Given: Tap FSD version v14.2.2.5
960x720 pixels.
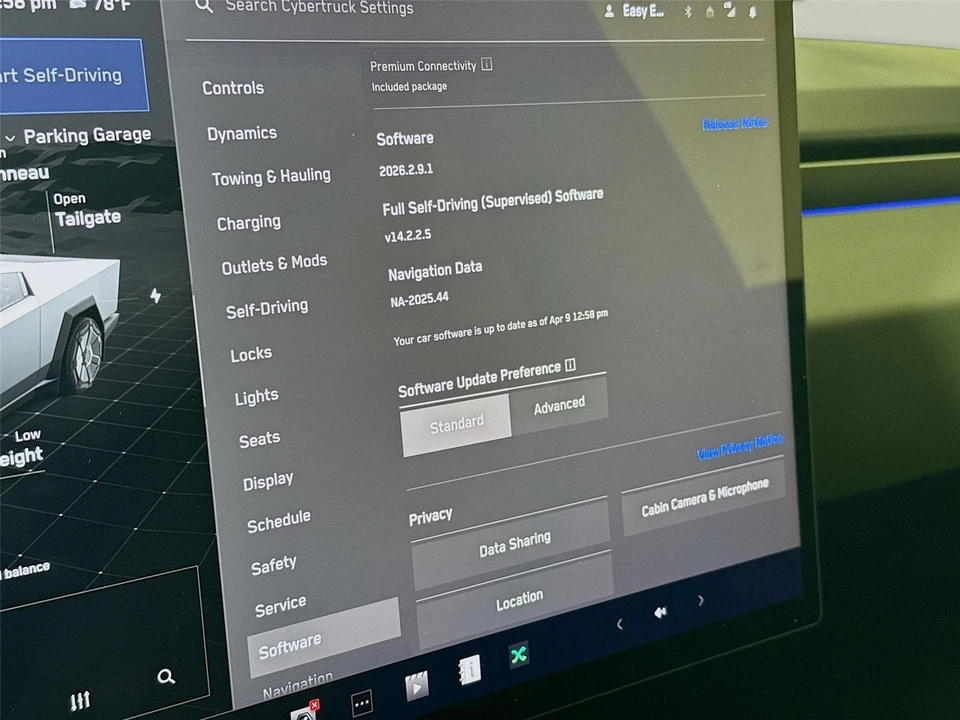Looking at the screenshot, I should click(408, 235).
